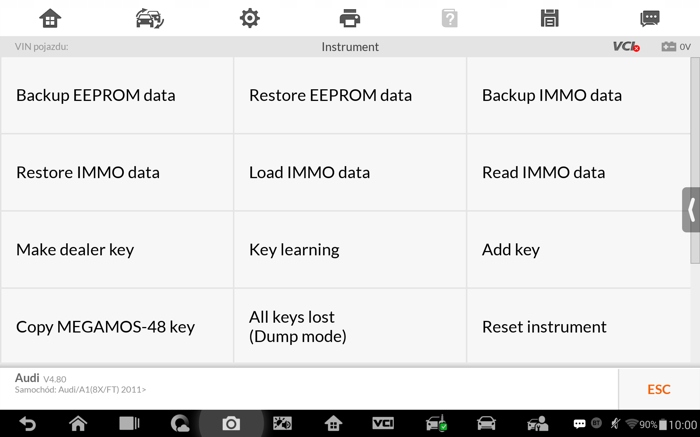Click the printer icon
This screenshot has width=700, height=437.
pos(350,18)
